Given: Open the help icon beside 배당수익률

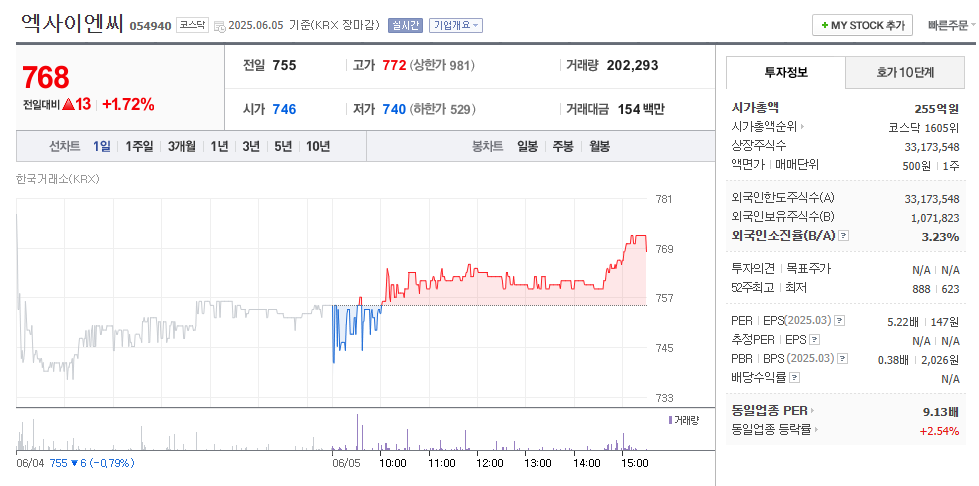Looking at the screenshot, I should coord(794,377).
